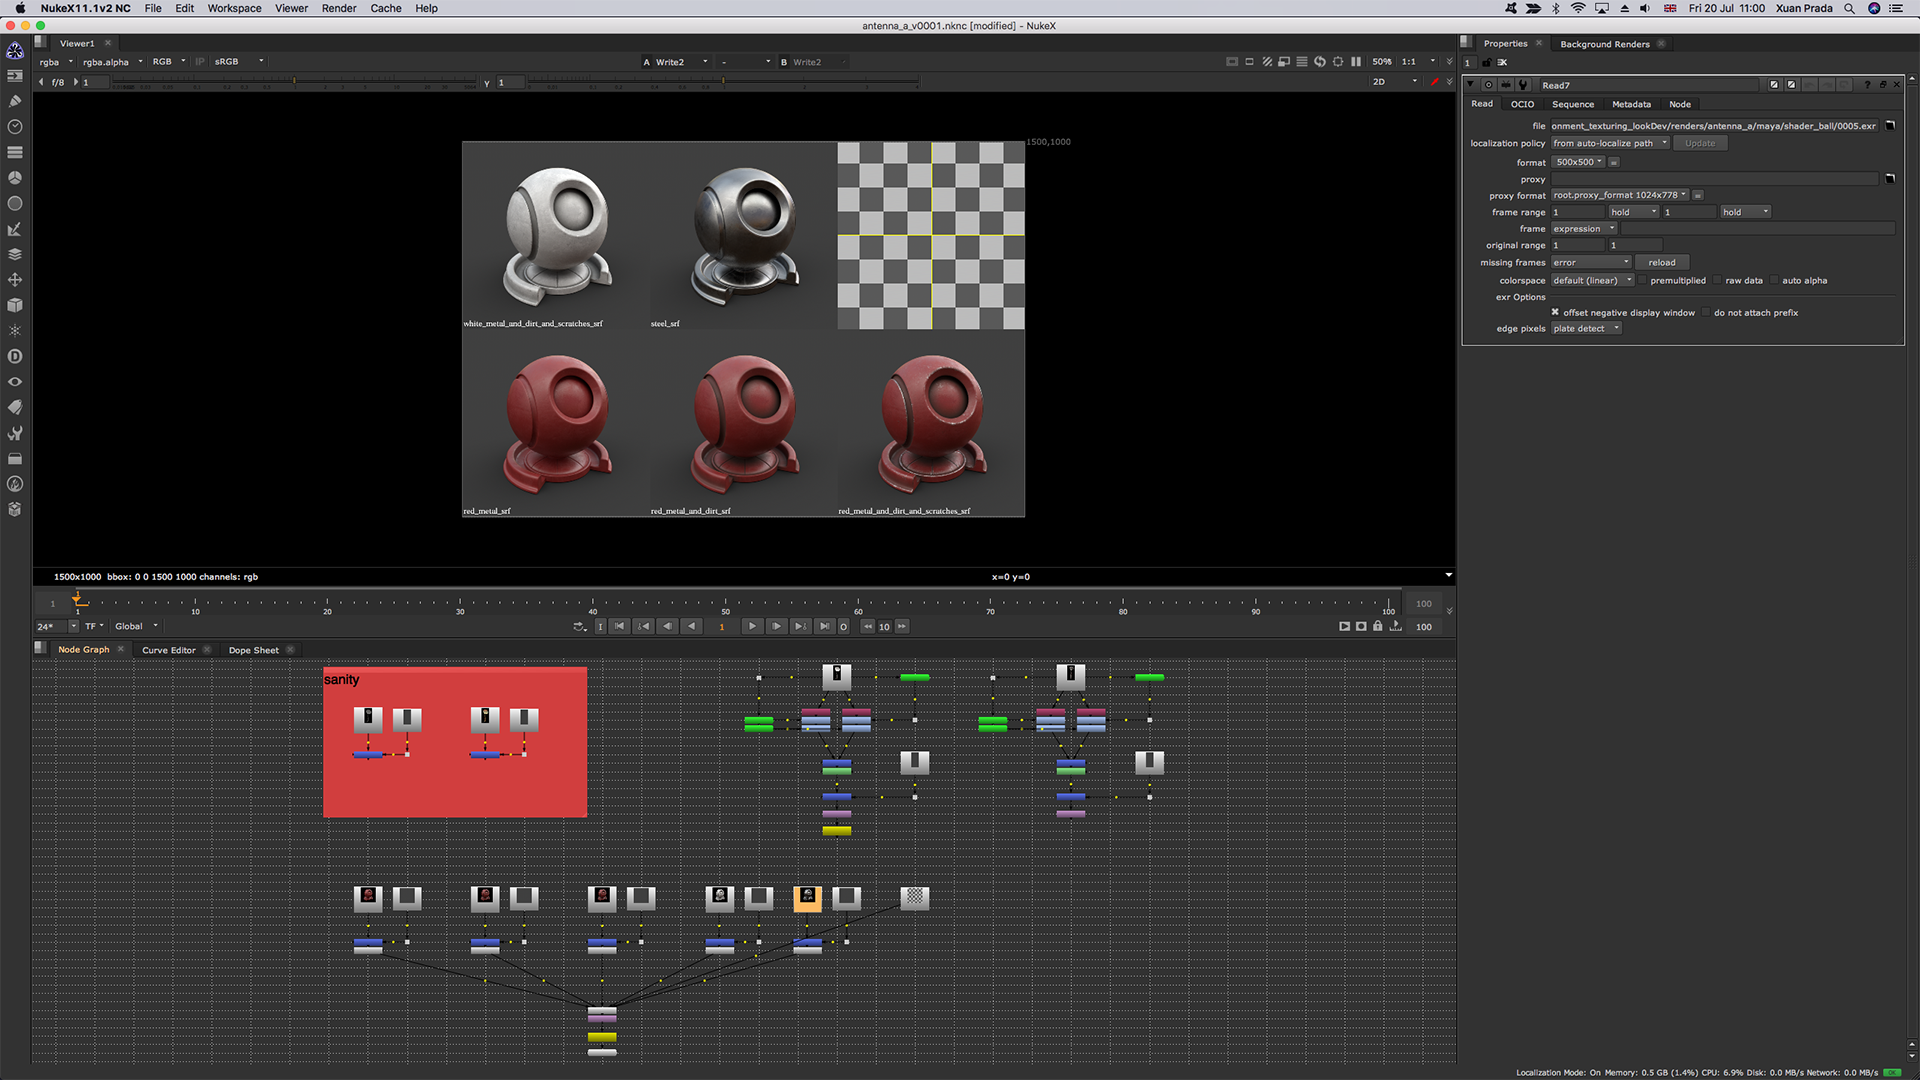
Task: Click the macOS Spotlight search icon
Action: click(1849, 8)
